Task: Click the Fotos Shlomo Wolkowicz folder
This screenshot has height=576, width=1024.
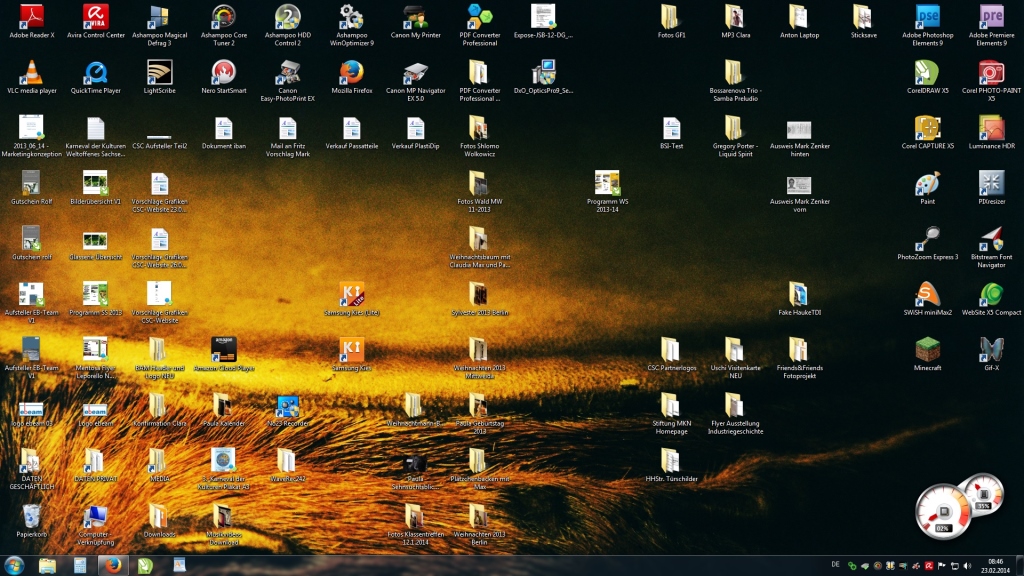Action: [479, 127]
